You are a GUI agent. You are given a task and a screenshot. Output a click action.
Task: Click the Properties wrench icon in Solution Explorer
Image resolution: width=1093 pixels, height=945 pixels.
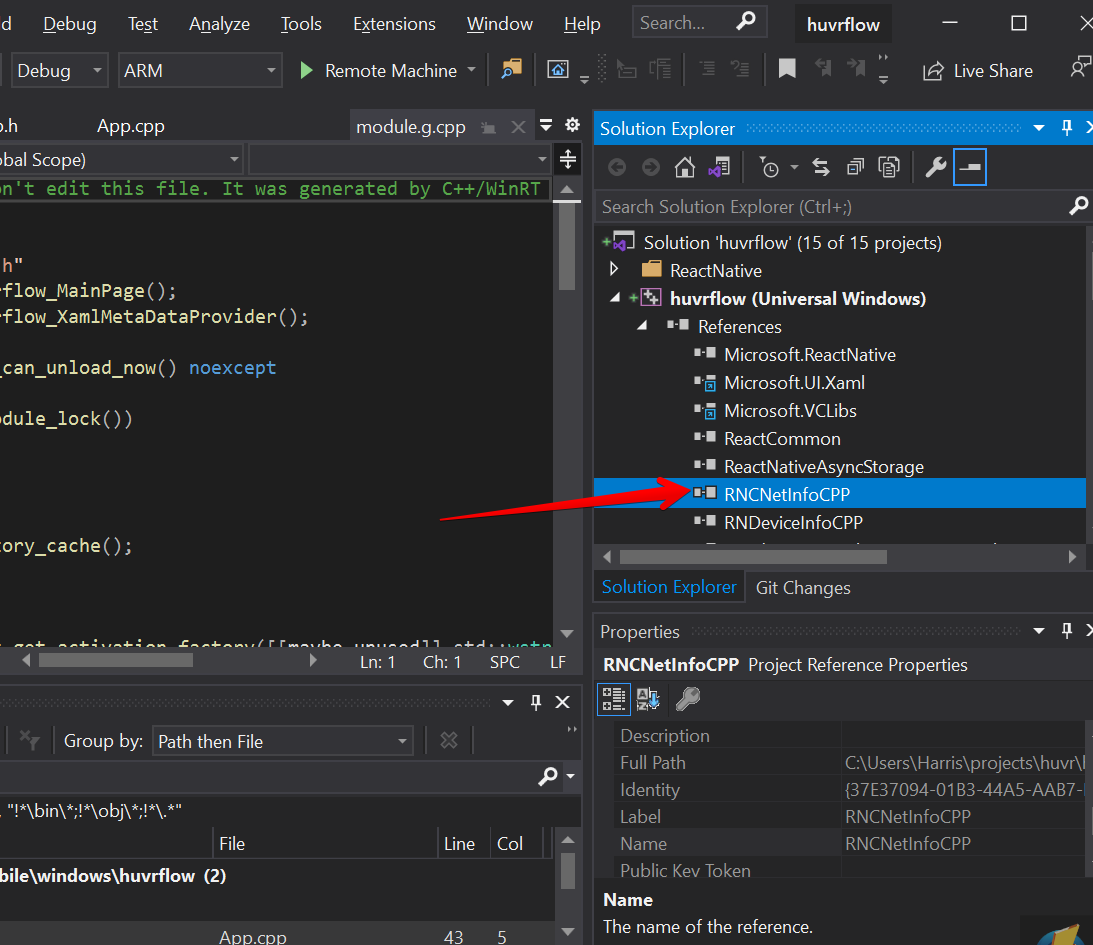936,167
